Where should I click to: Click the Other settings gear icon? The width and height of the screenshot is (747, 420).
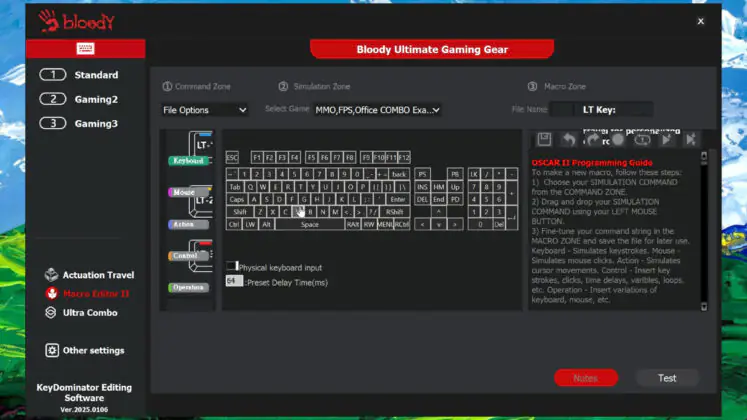click(51, 350)
